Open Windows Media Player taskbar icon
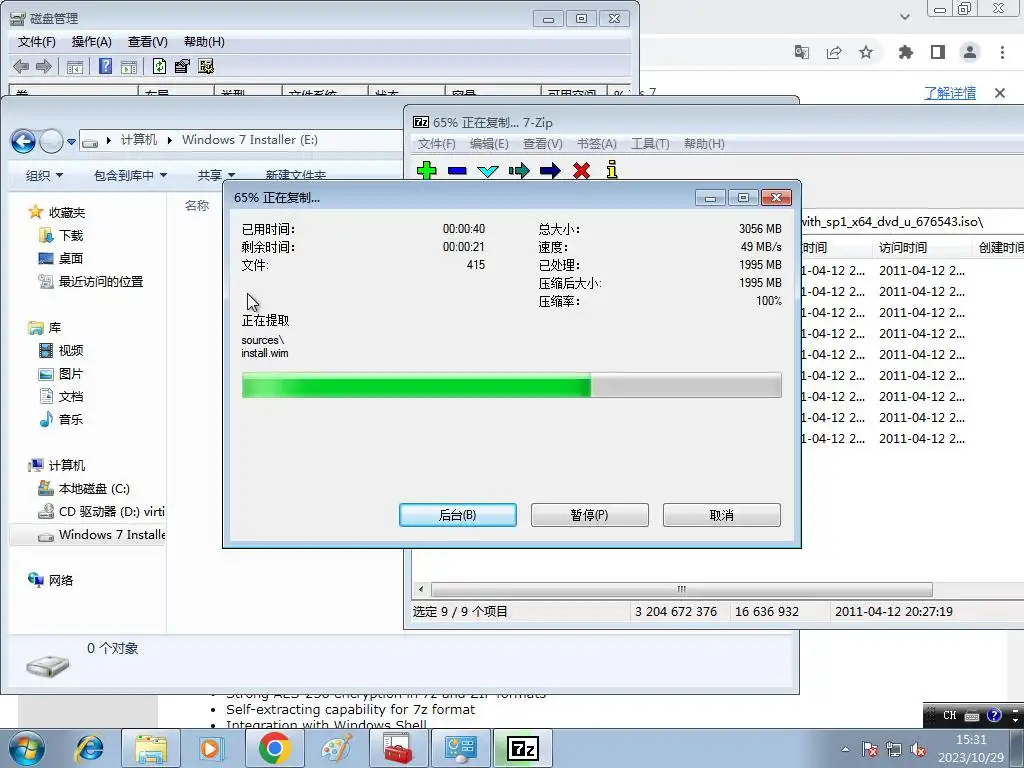1024x768 pixels. pyautogui.click(x=212, y=748)
